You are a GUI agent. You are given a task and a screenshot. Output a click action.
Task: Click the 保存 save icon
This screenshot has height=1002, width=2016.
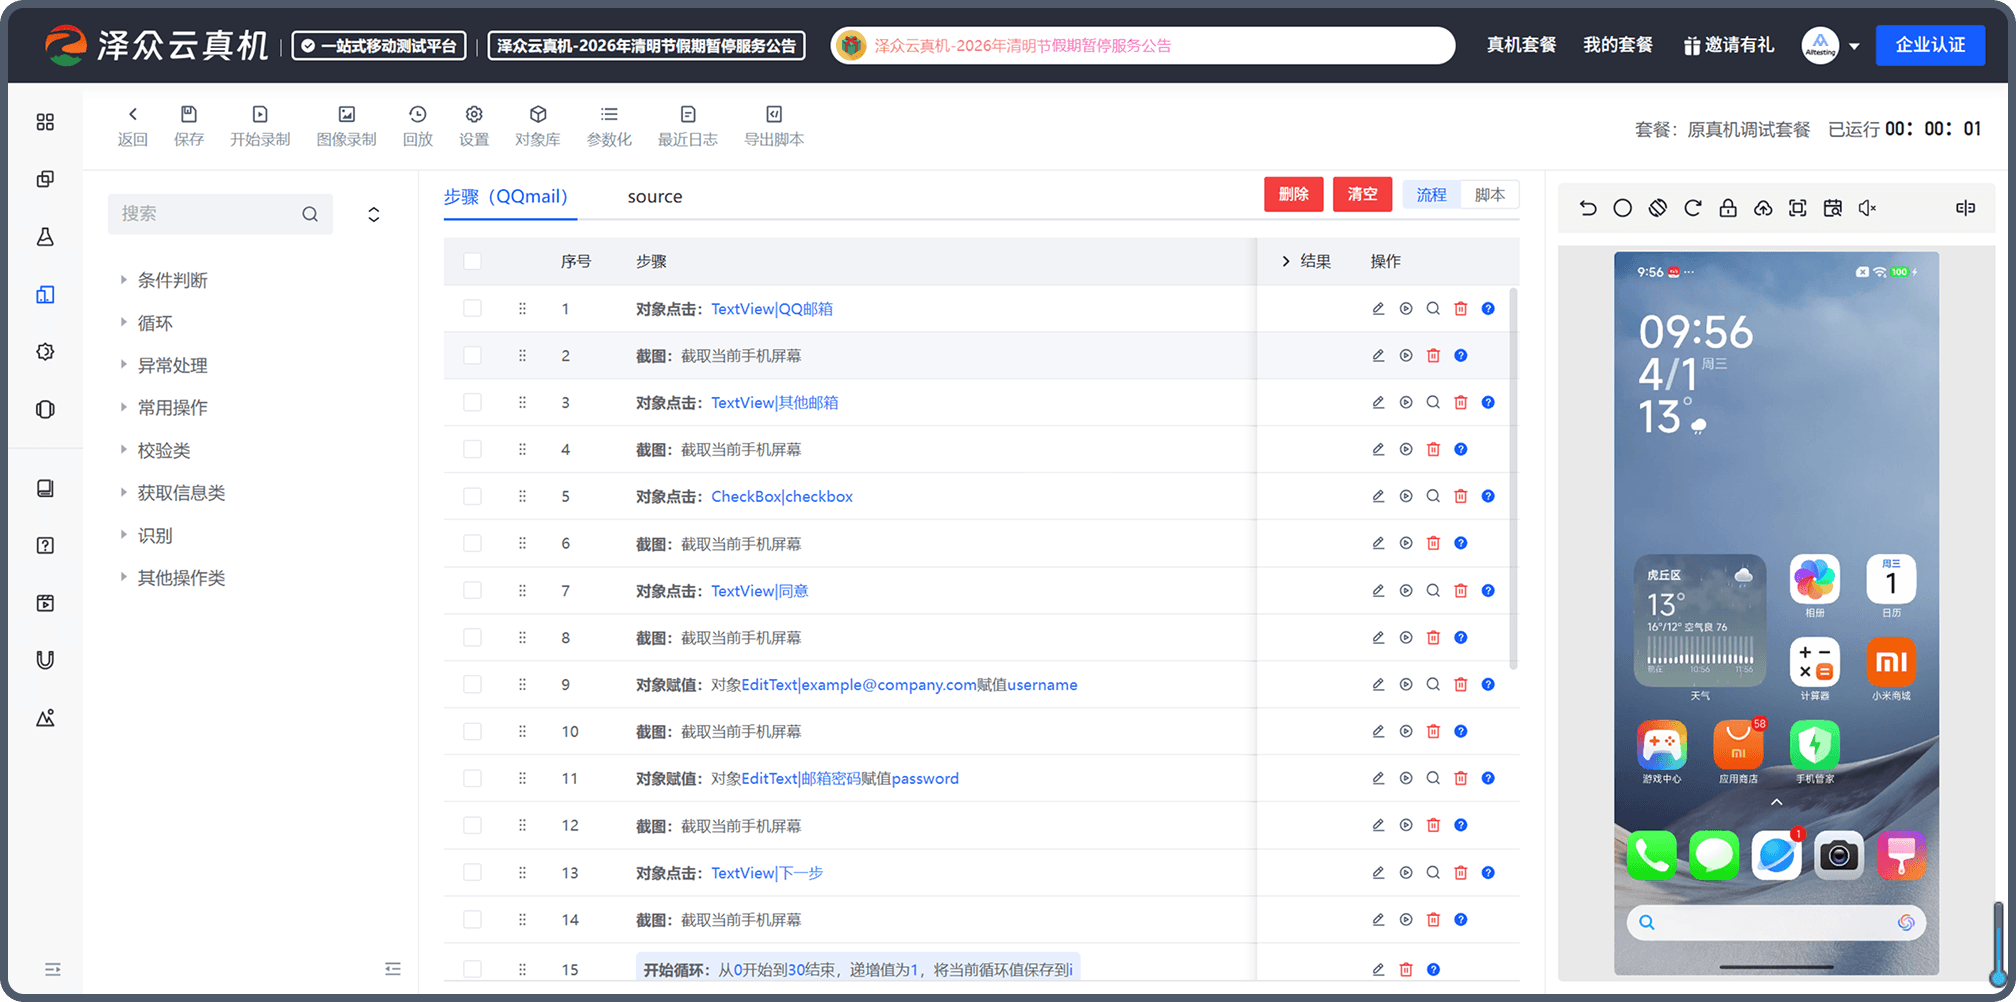189,114
